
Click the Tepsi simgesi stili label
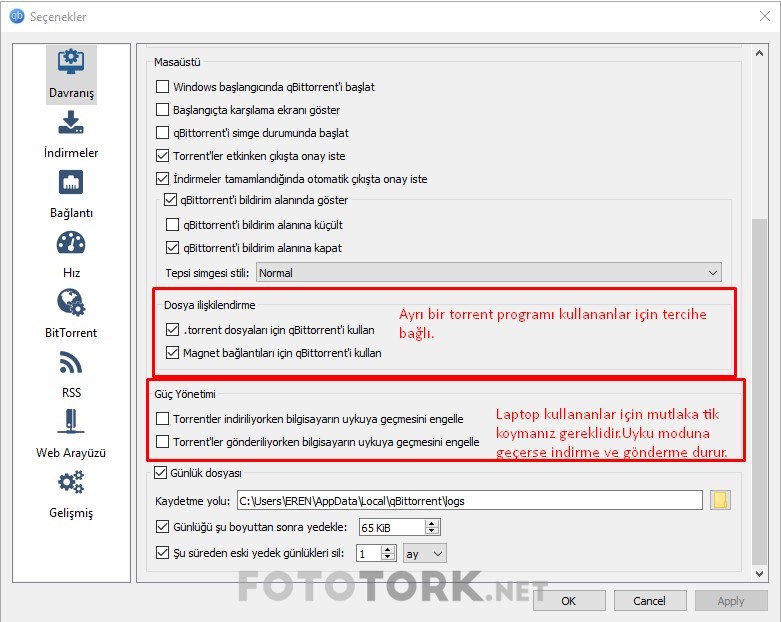(x=207, y=273)
